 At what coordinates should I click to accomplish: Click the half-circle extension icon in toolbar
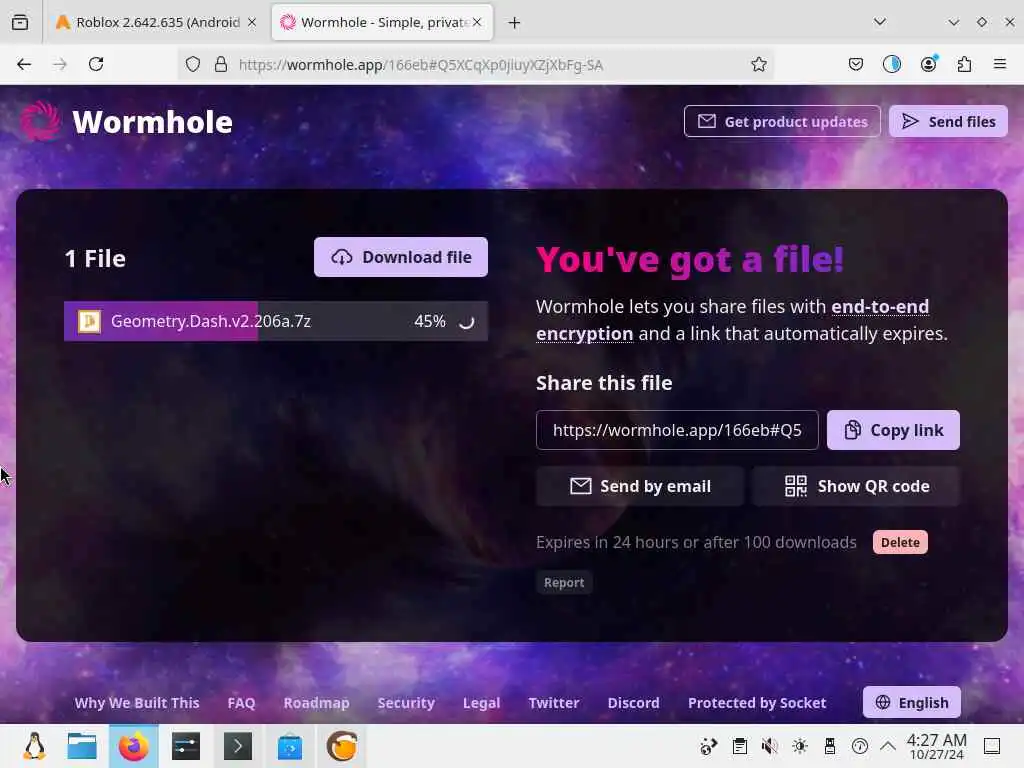pos(891,64)
